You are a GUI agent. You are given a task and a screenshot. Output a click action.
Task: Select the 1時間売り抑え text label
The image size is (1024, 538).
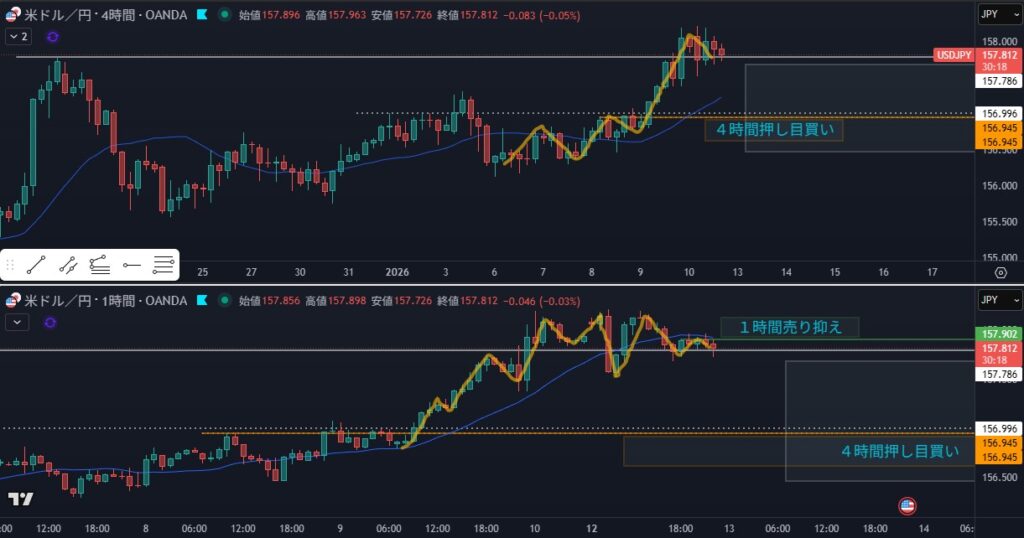tap(788, 328)
